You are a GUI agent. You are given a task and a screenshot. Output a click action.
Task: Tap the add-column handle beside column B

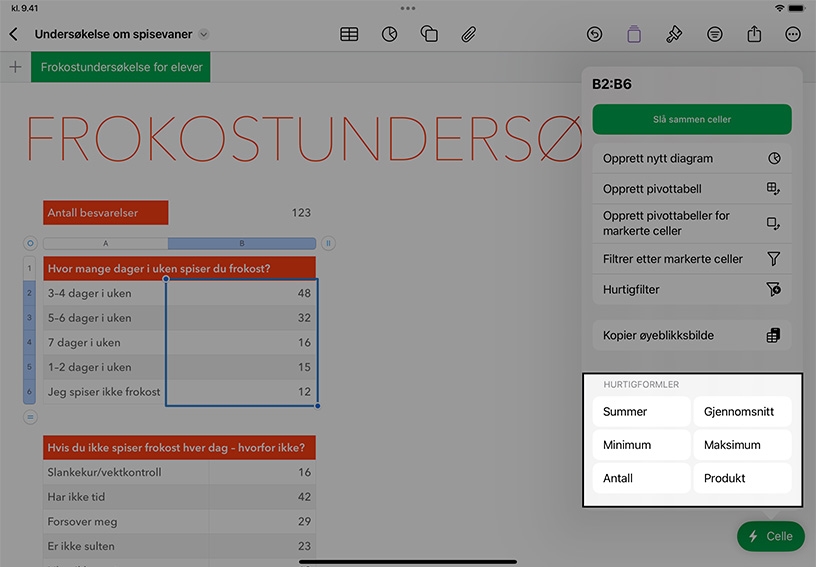tap(328, 243)
